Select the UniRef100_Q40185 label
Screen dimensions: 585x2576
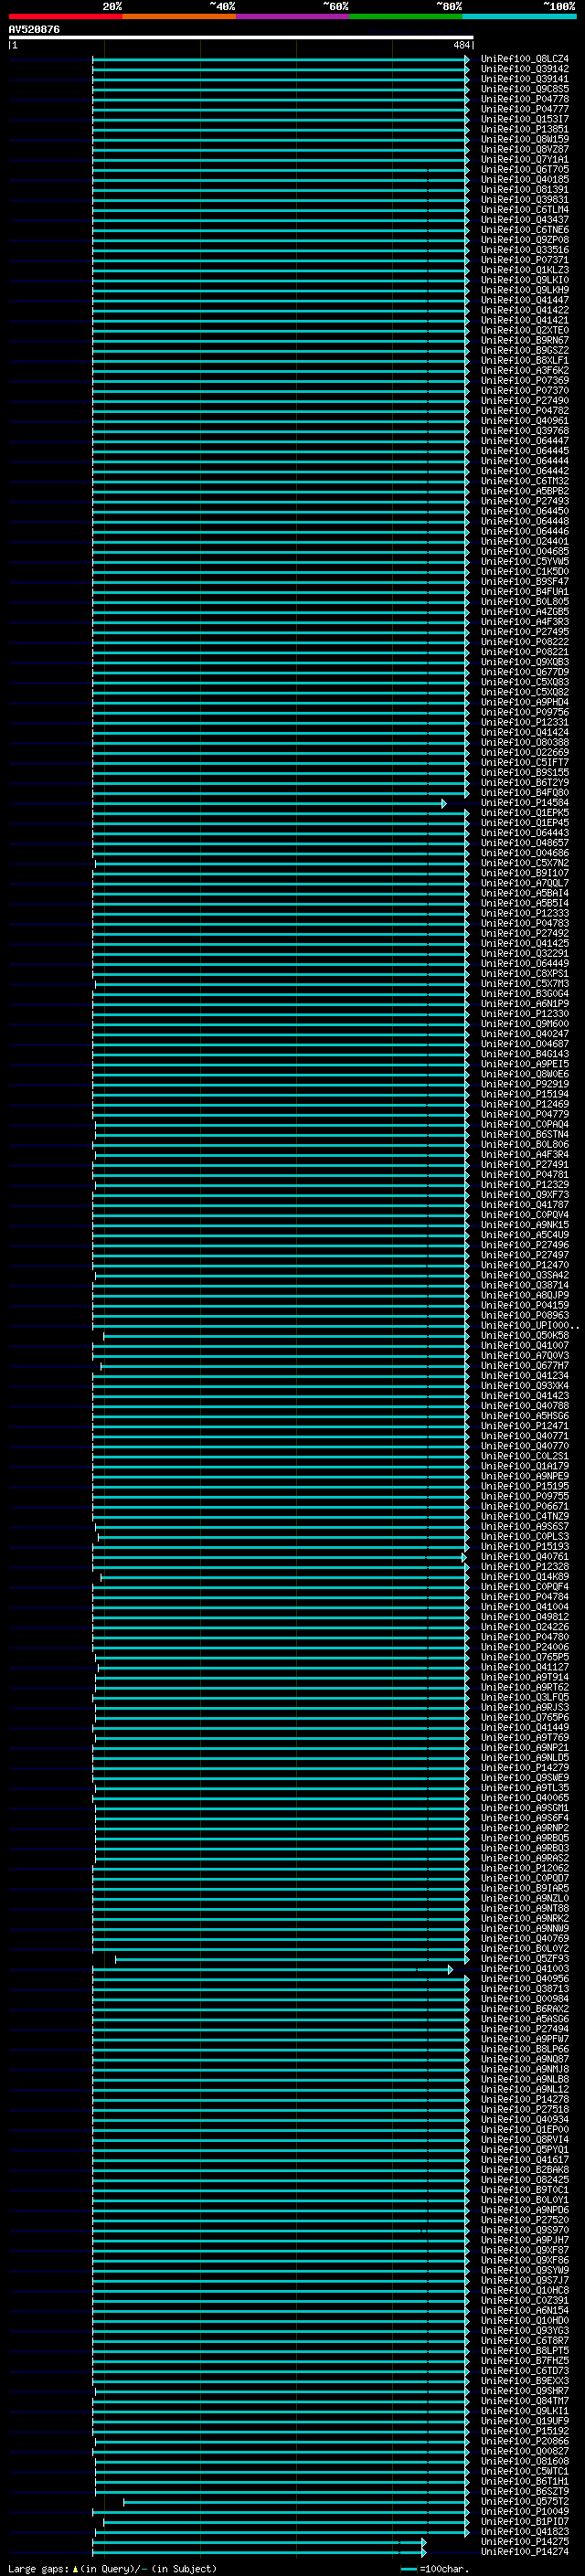coord(525,179)
